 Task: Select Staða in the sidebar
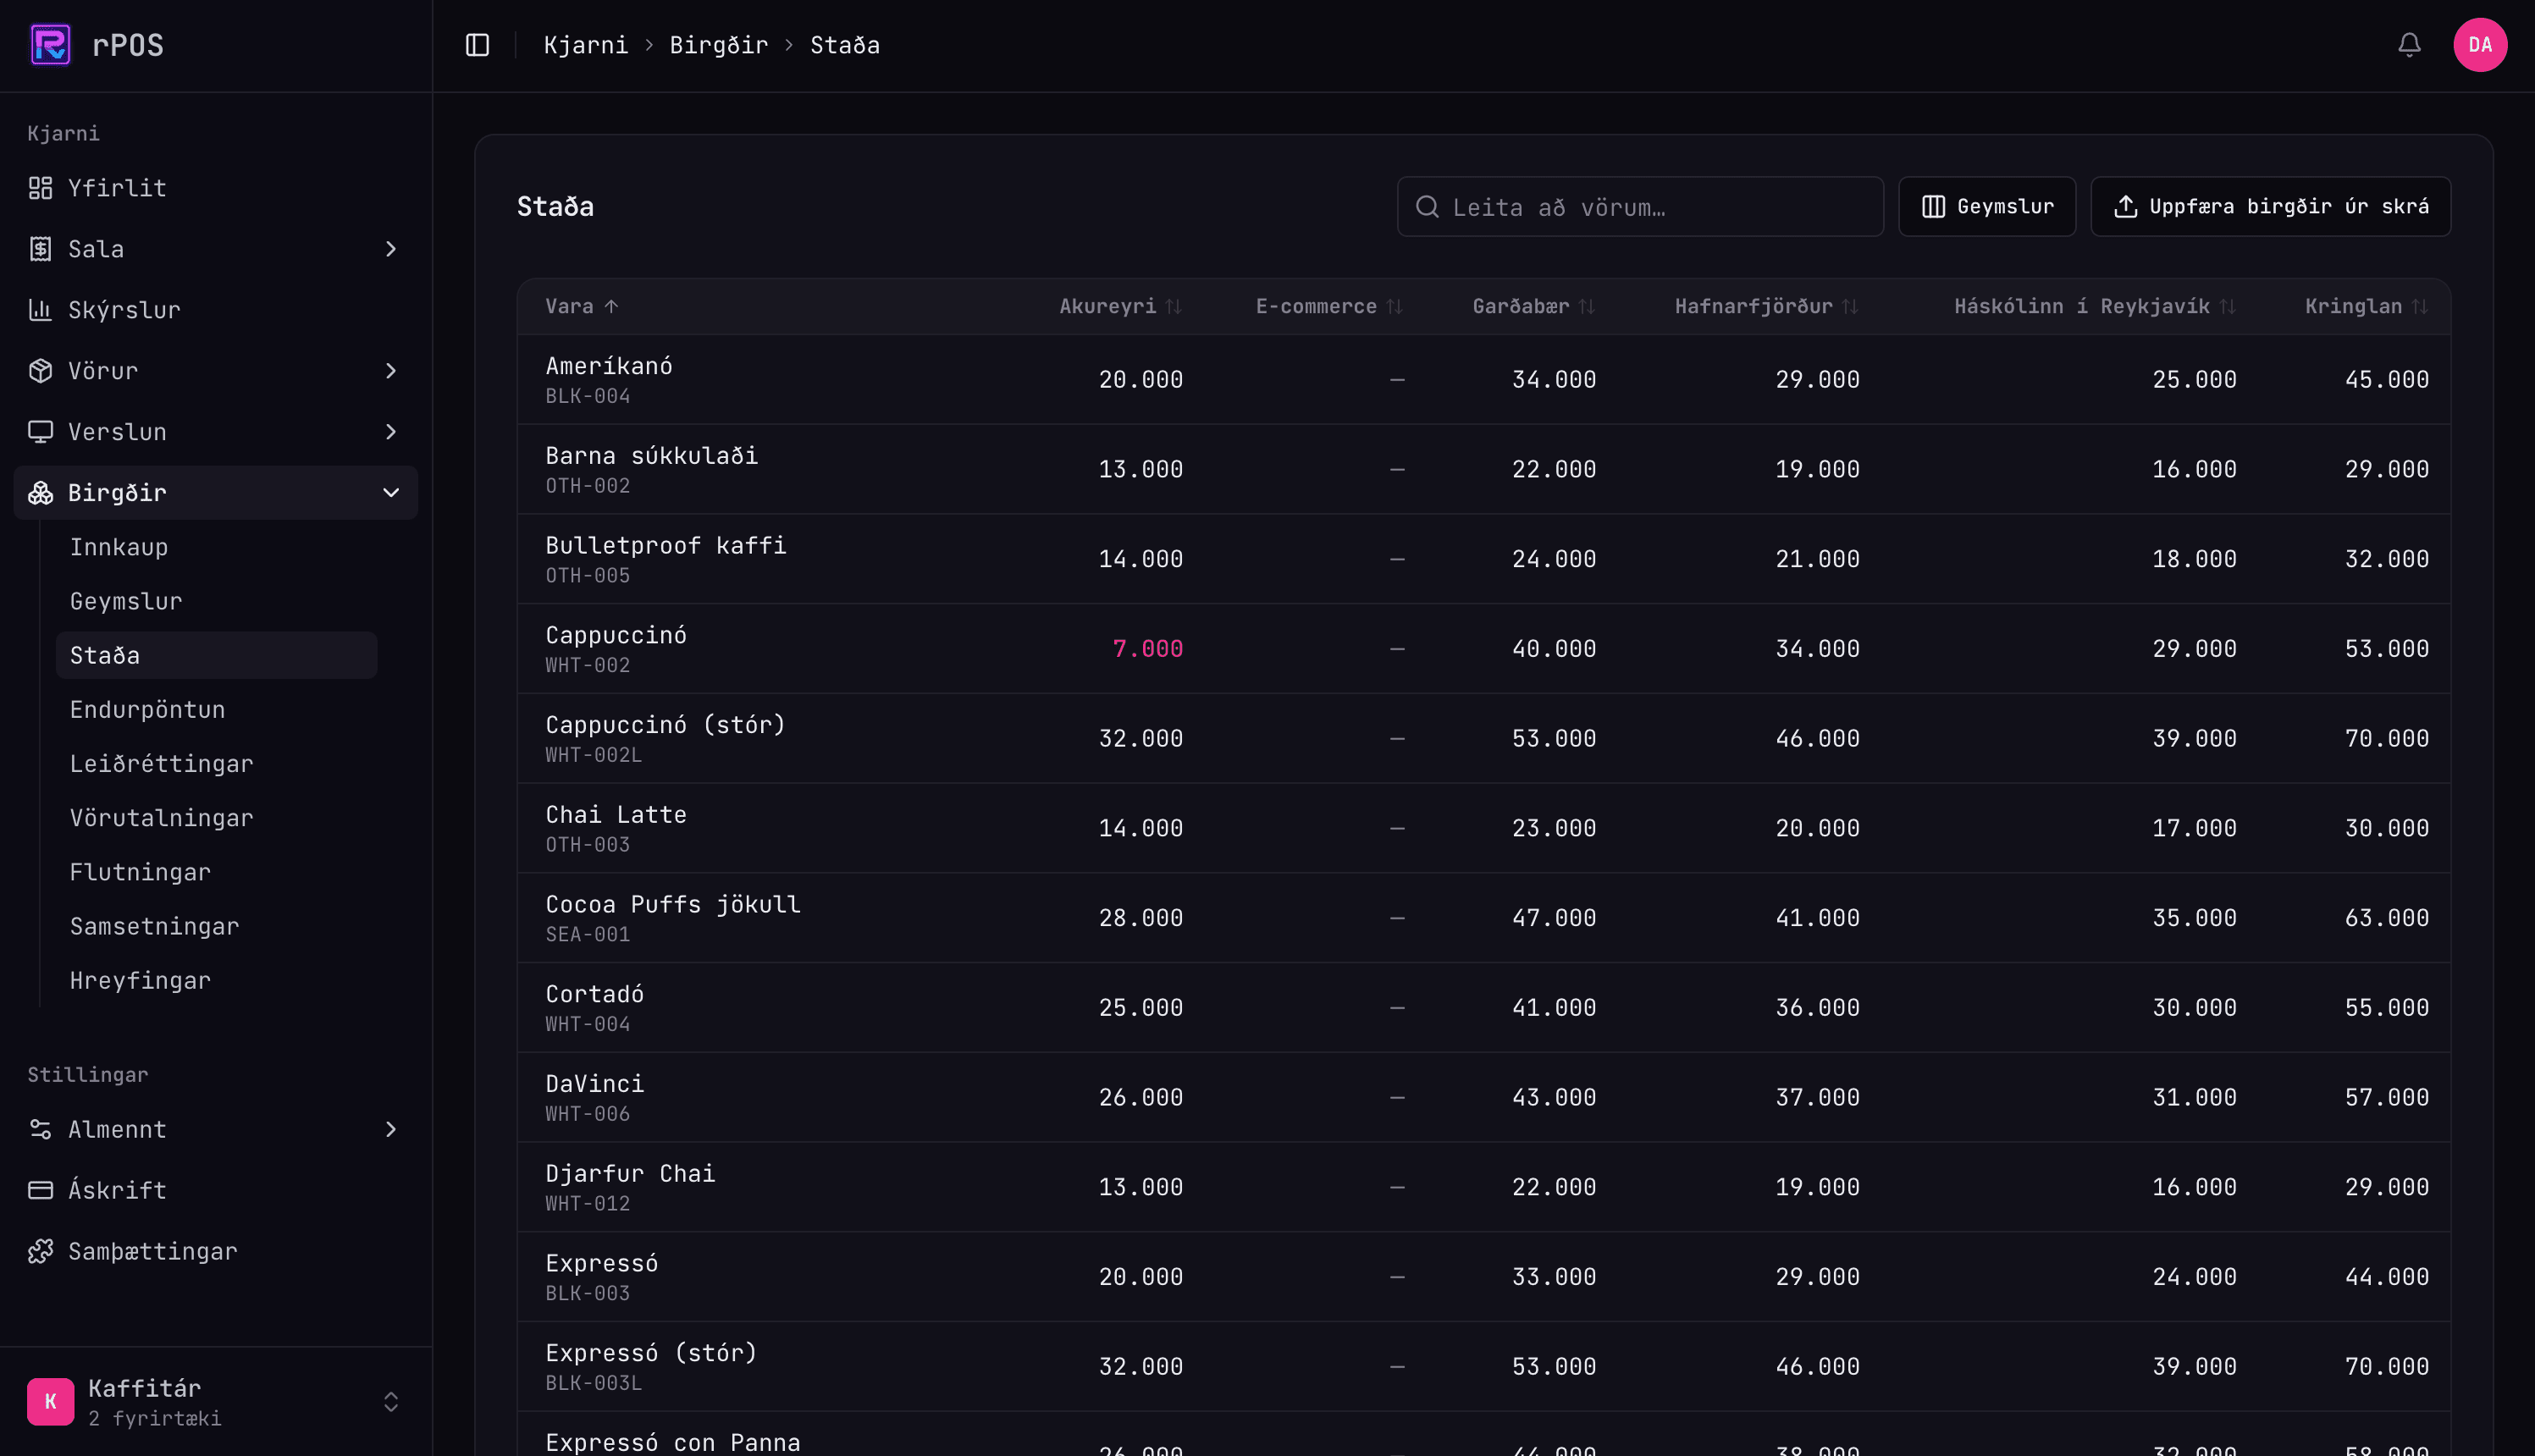tap(216, 655)
